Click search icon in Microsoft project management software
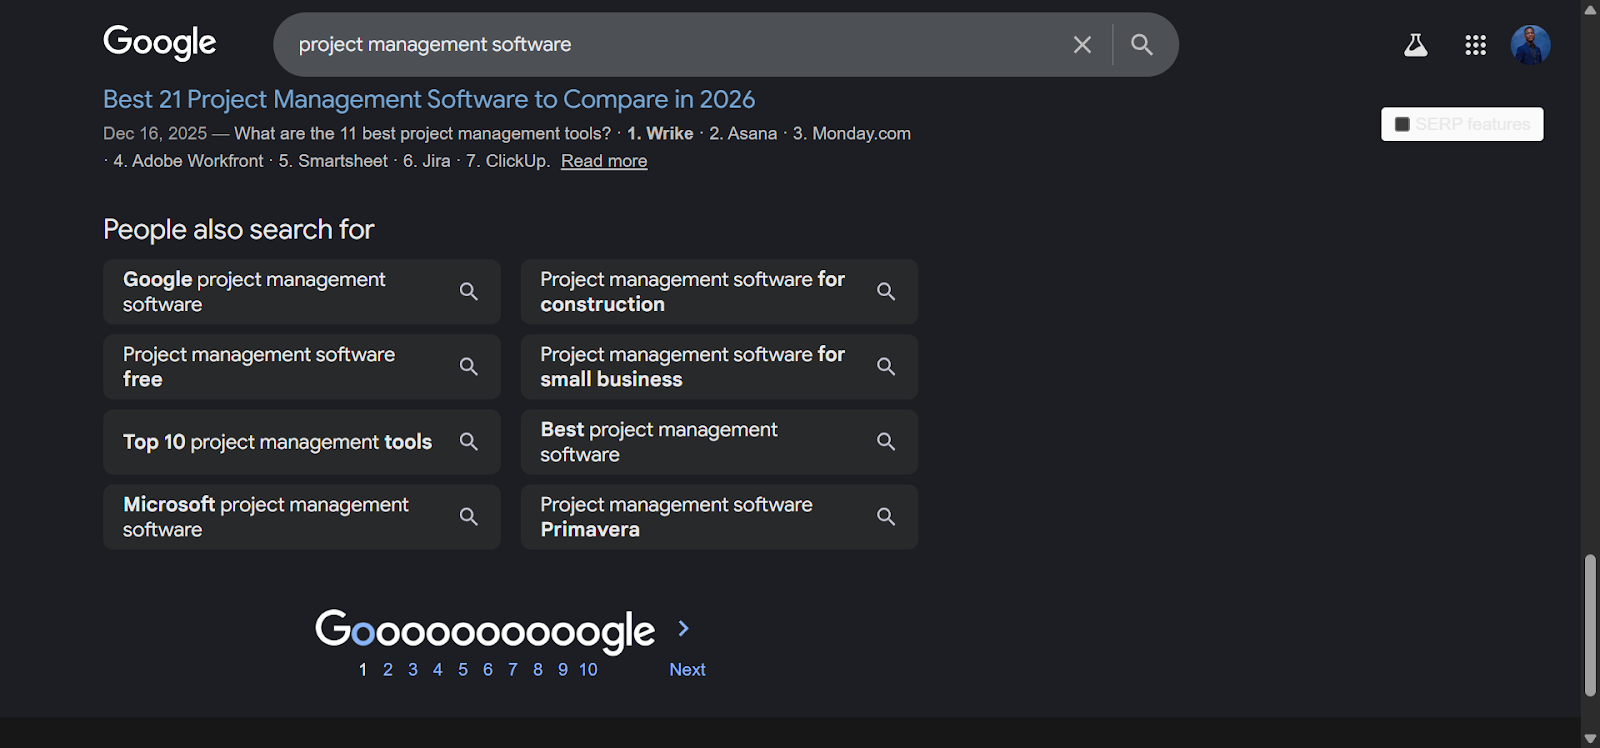The image size is (1600, 748). tap(468, 516)
